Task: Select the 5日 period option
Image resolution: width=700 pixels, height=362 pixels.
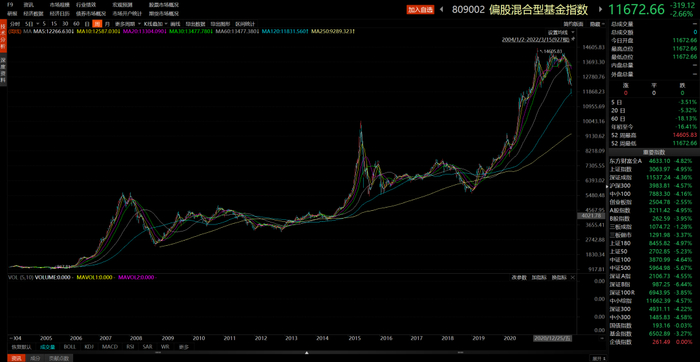Action: pos(29,23)
